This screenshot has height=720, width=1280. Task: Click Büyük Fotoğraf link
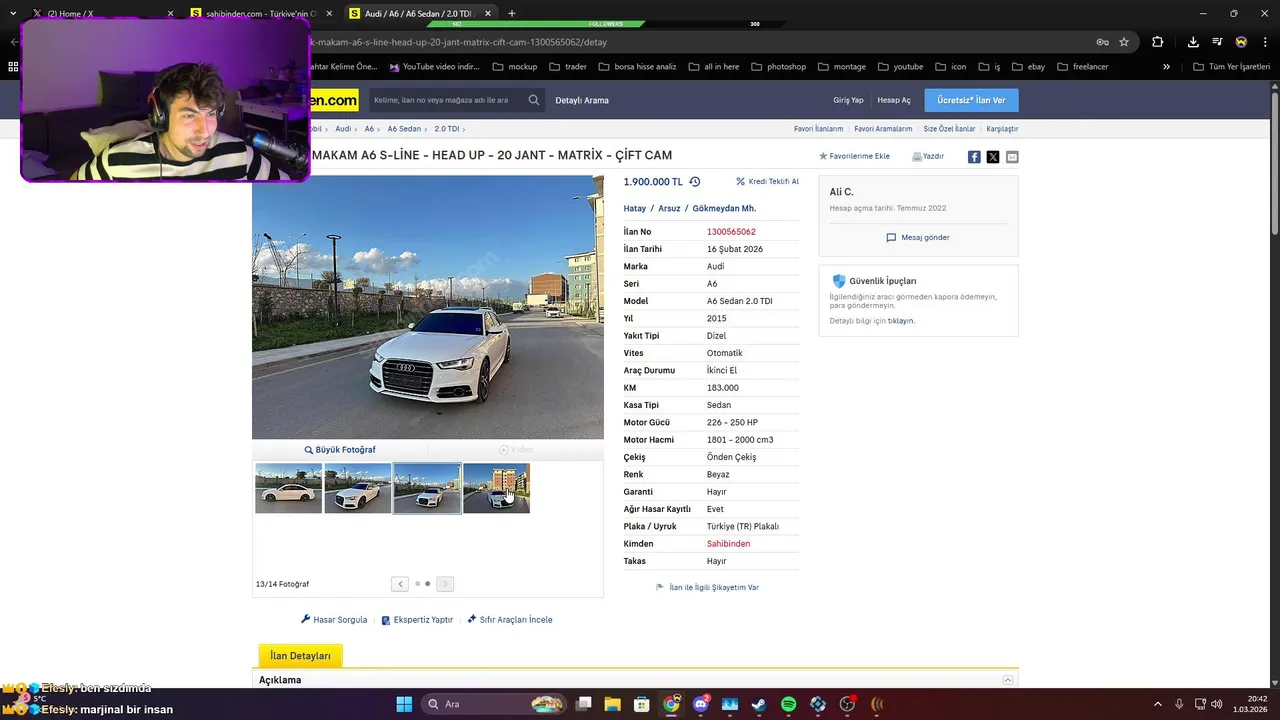coord(340,450)
